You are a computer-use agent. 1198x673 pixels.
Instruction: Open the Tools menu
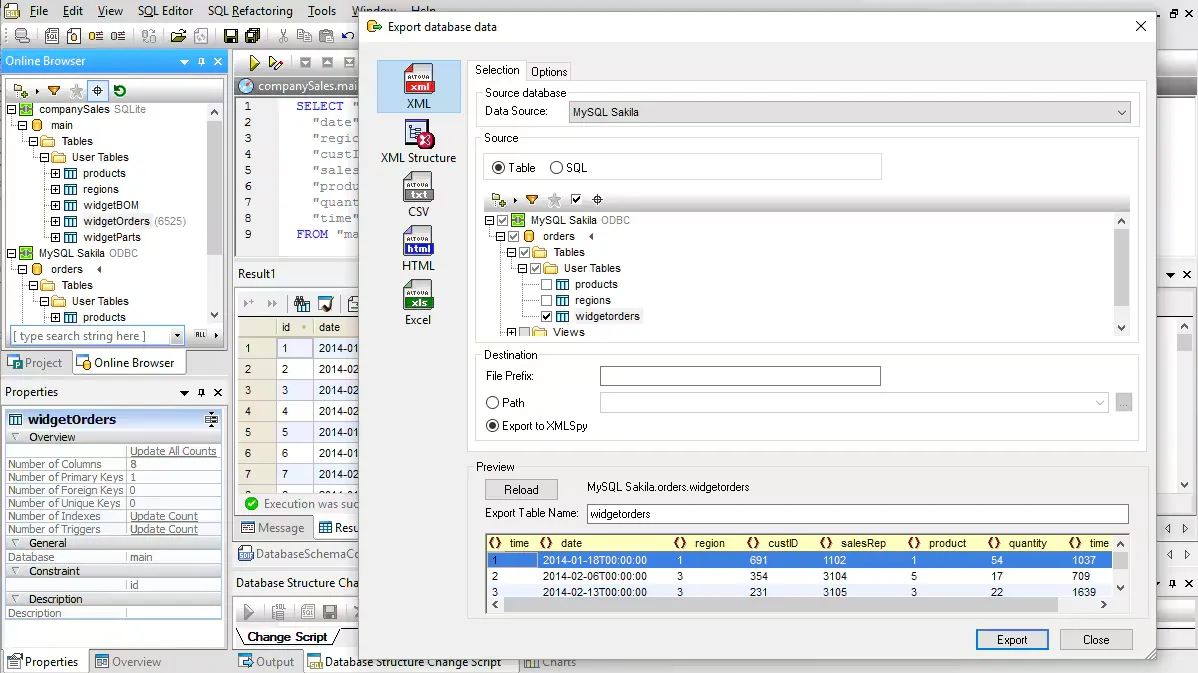(322, 11)
